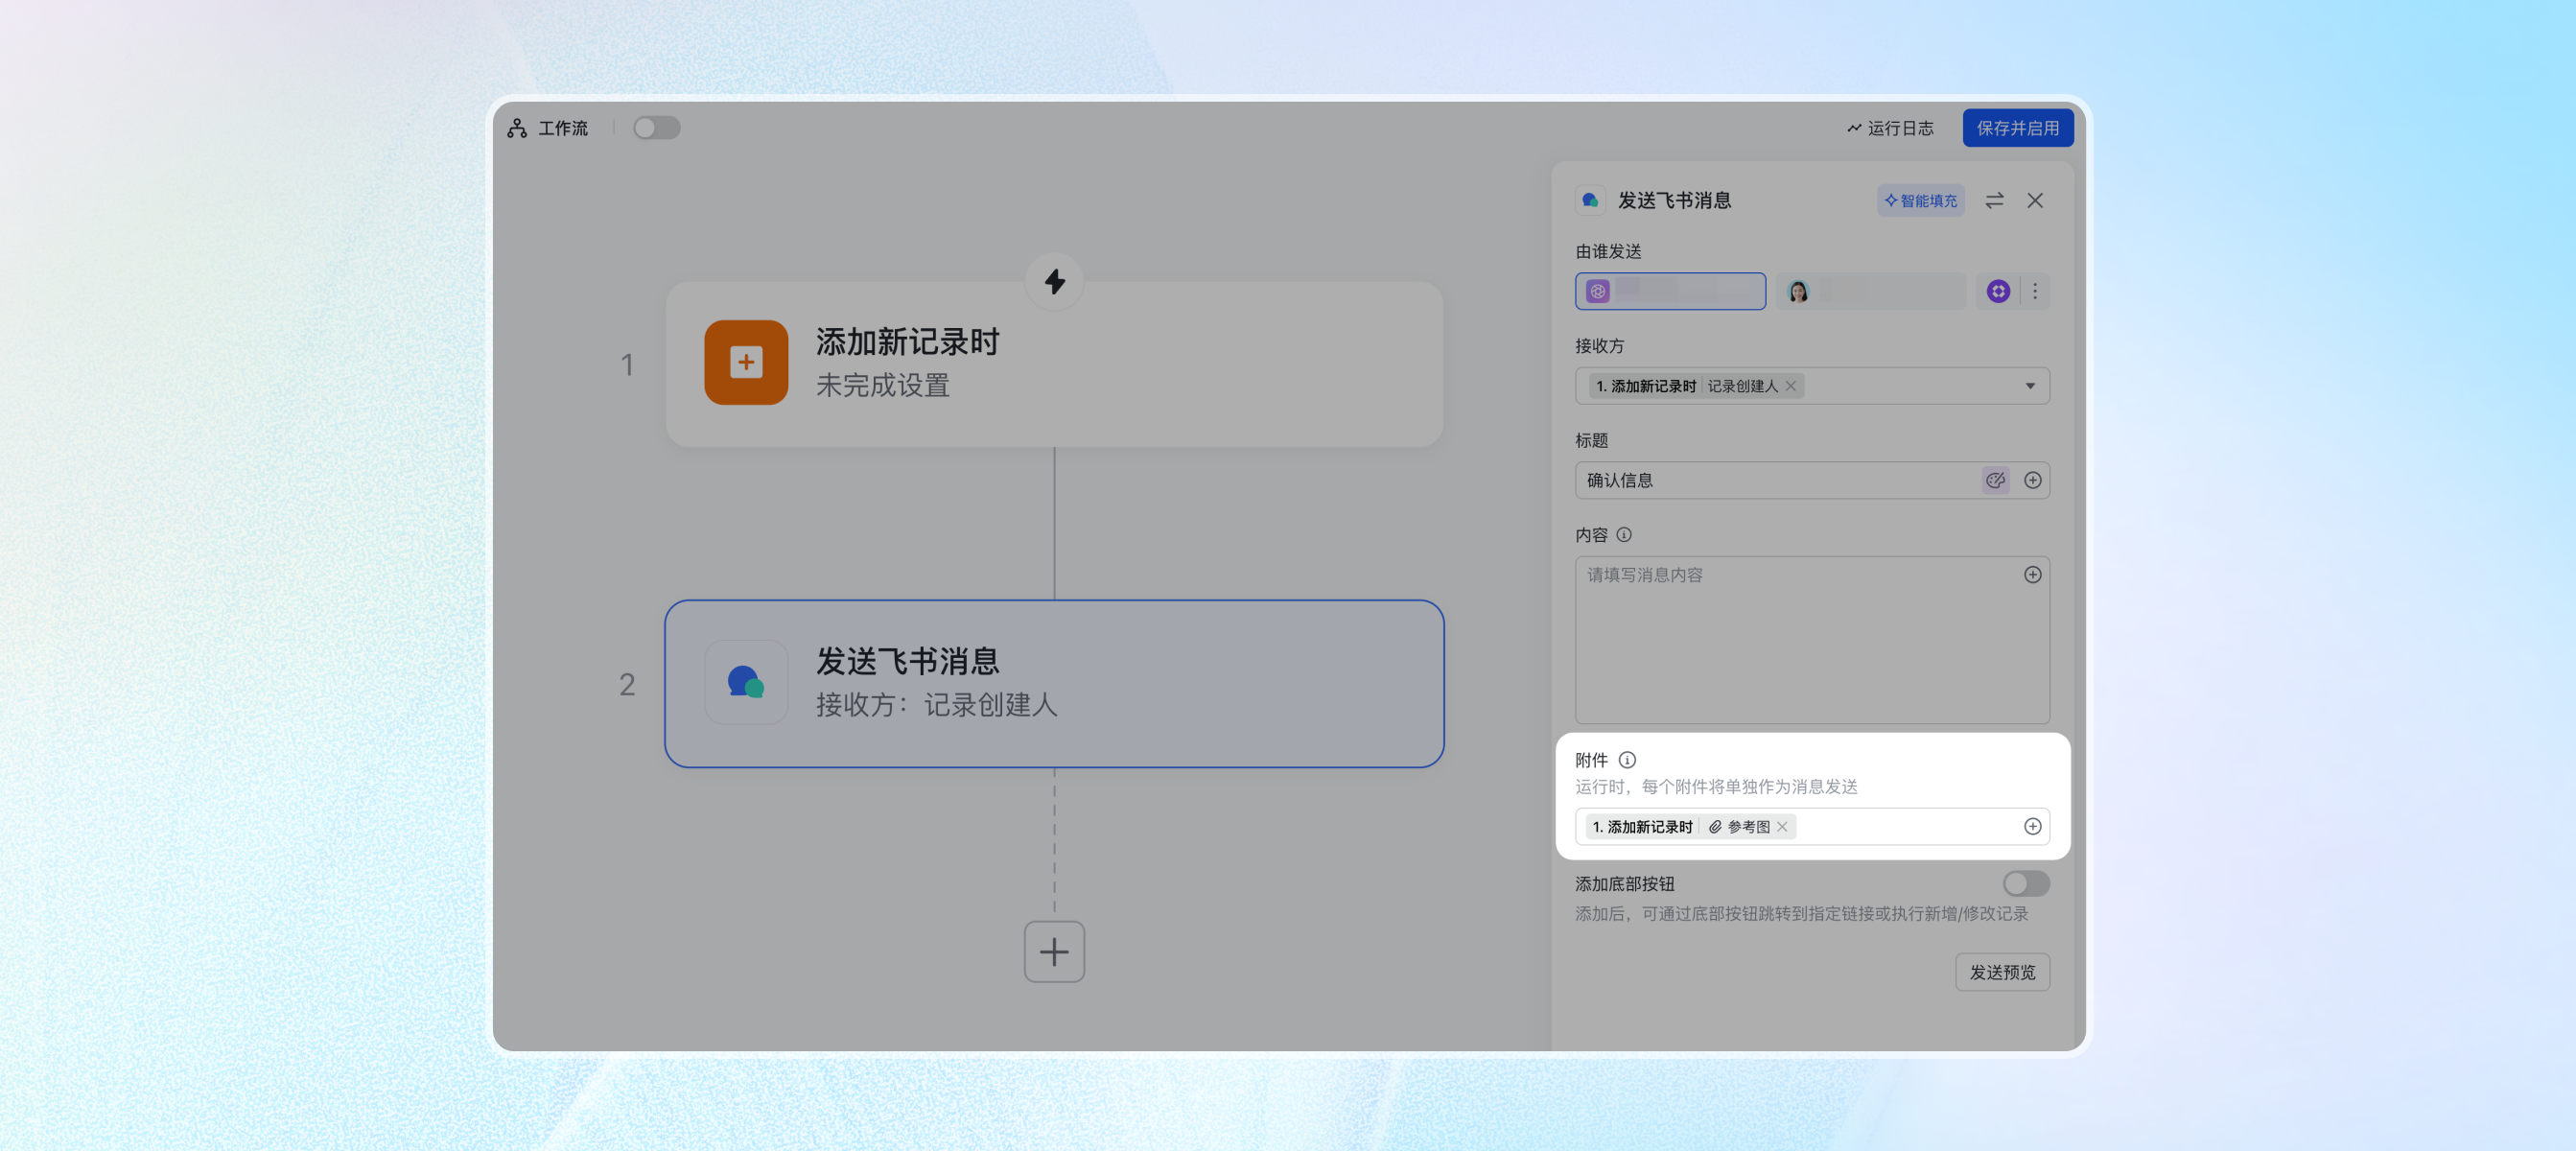The width and height of the screenshot is (2576, 1151).
Task: Click the plus icon in 内容 field
Action: (x=2033, y=575)
